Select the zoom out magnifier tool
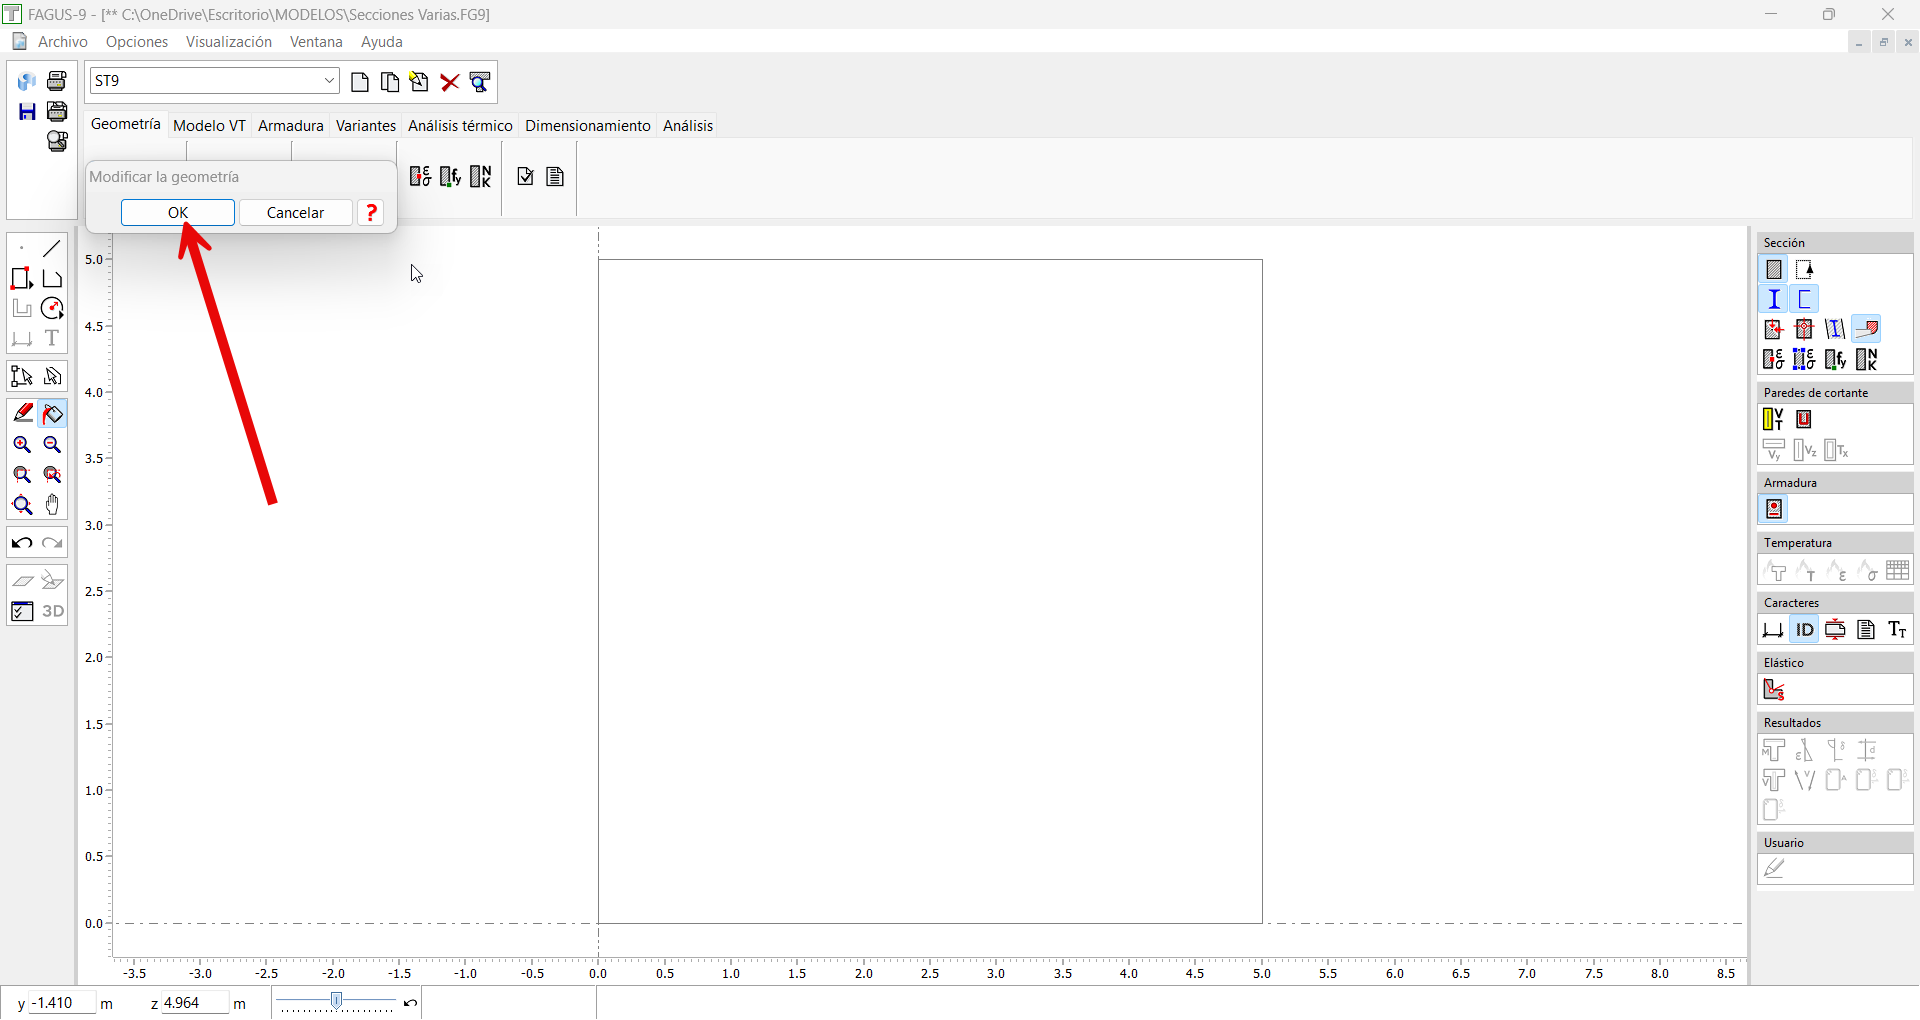This screenshot has width=1920, height=1020. click(53, 445)
